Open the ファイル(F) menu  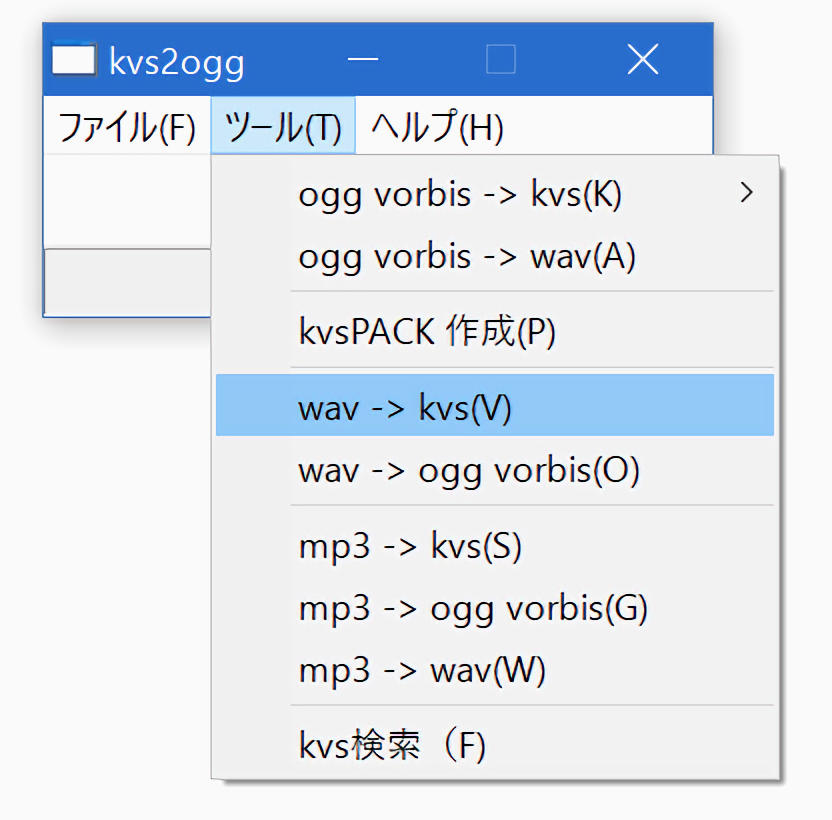point(127,127)
